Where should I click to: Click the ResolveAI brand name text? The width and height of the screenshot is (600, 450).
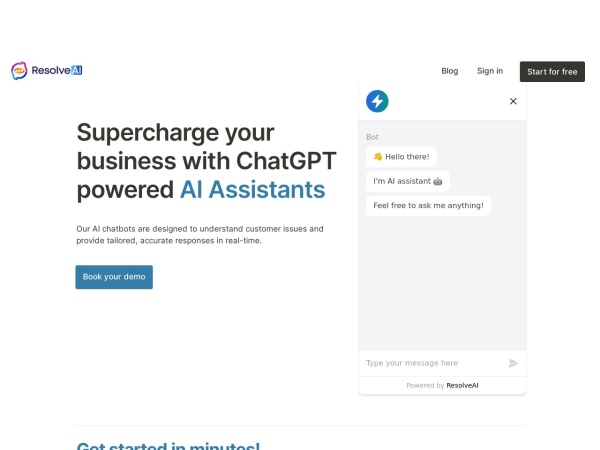click(56, 71)
